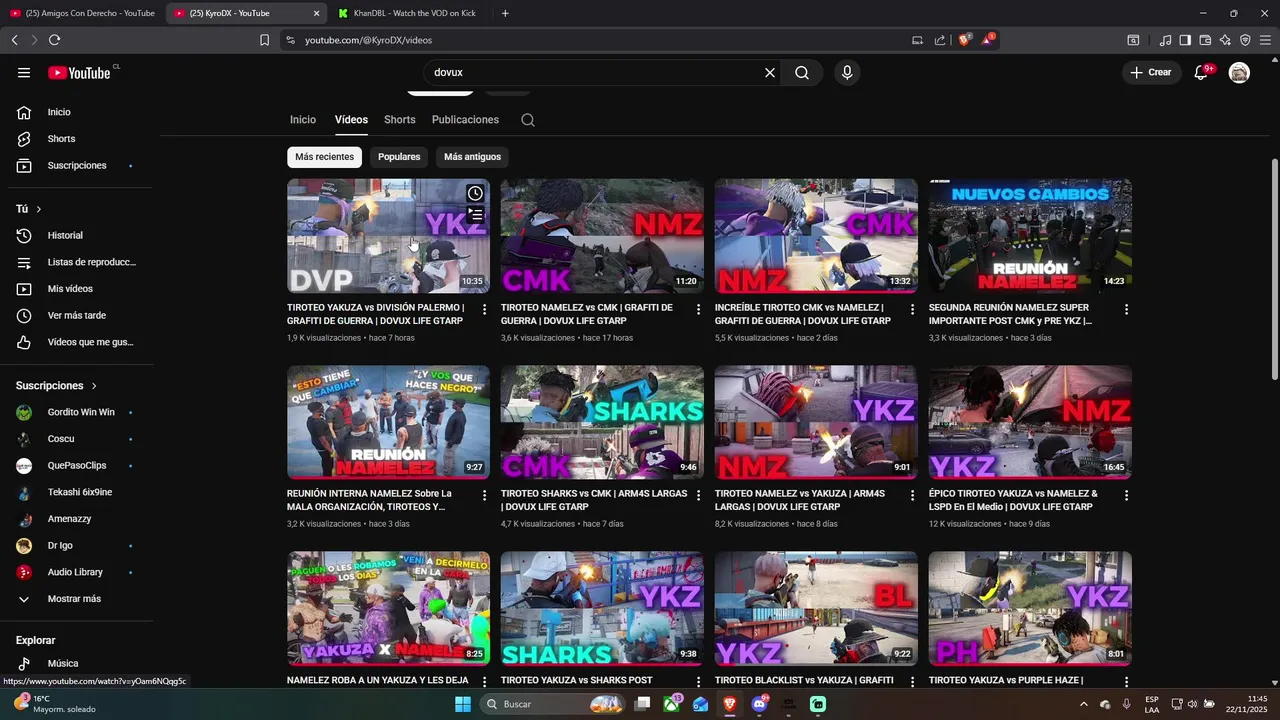Expand the Tú section chevron
The height and width of the screenshot is (720, 1280).
pyautogui.click(x=38, y=209)
